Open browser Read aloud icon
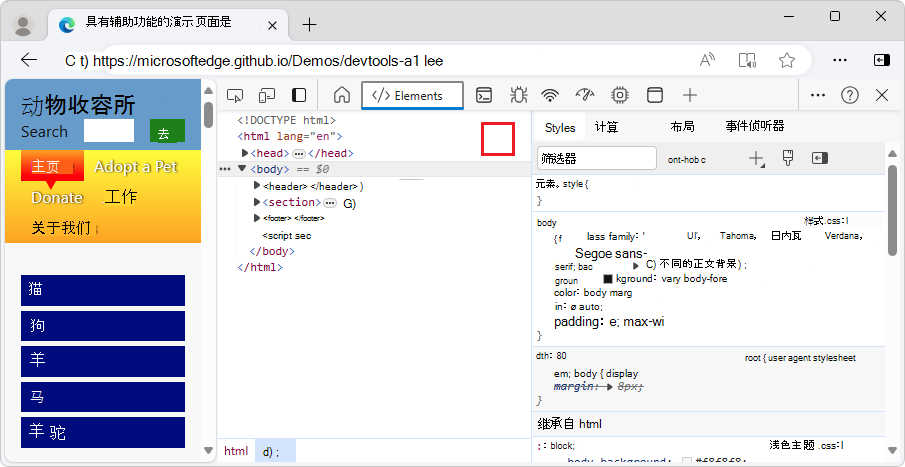 click(708, 60)
